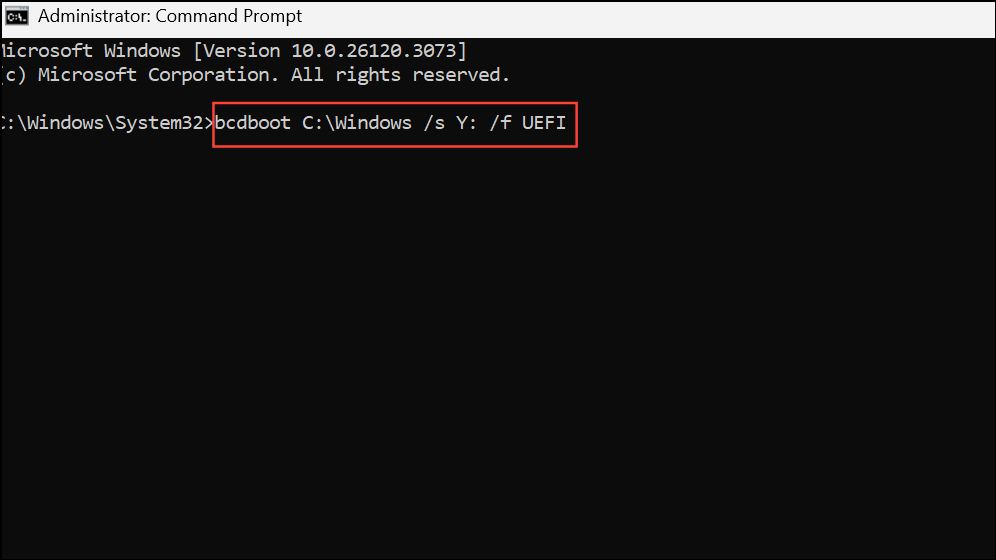Click the empty black console area
The height and width of the screenshot is (560, 996).
coord(498,349)
